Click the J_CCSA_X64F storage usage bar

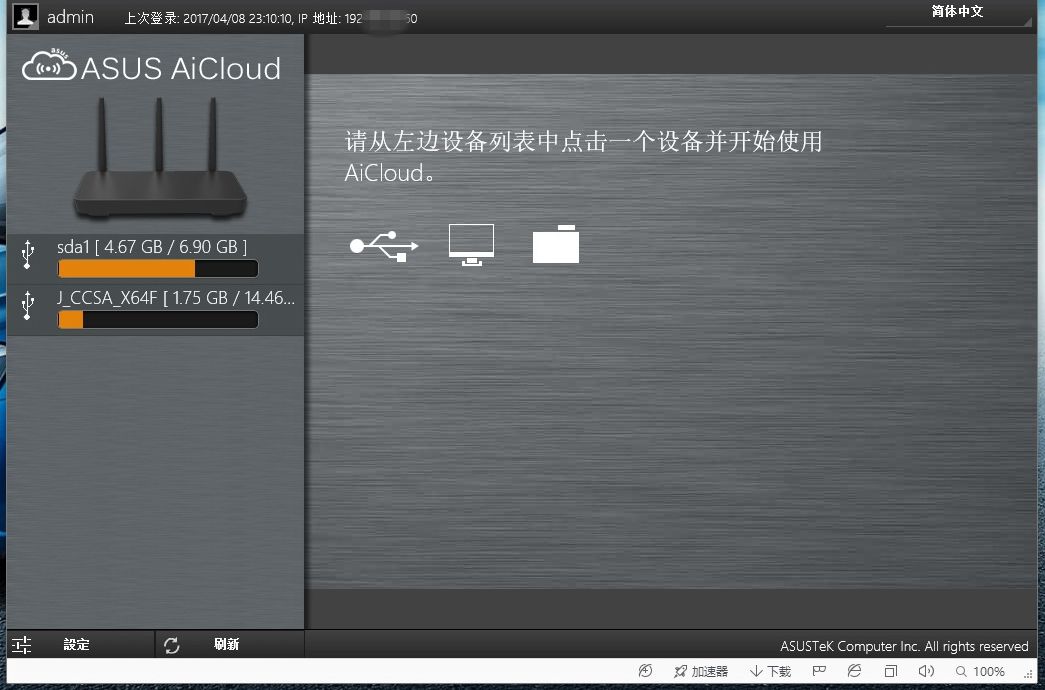point(158,319)
